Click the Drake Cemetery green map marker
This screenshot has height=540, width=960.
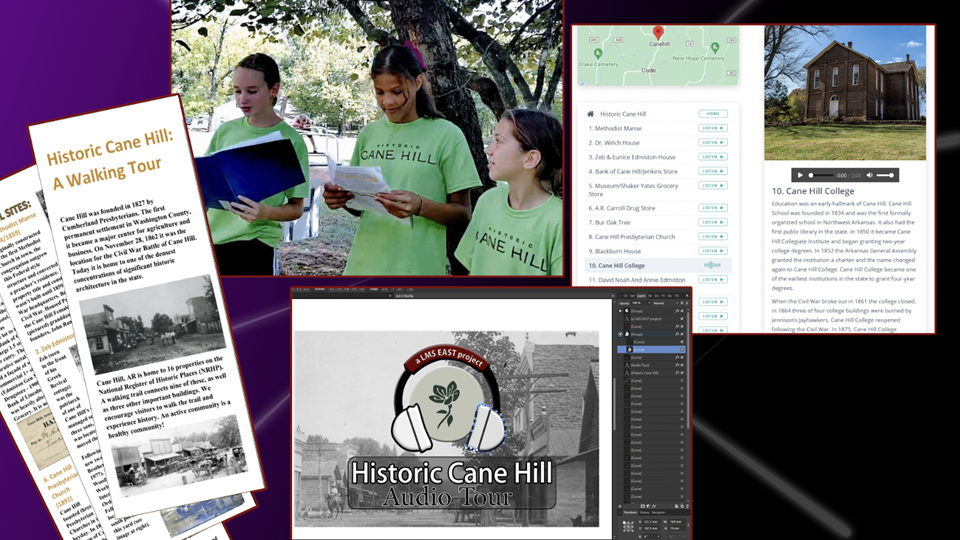[x=598, y=54]
